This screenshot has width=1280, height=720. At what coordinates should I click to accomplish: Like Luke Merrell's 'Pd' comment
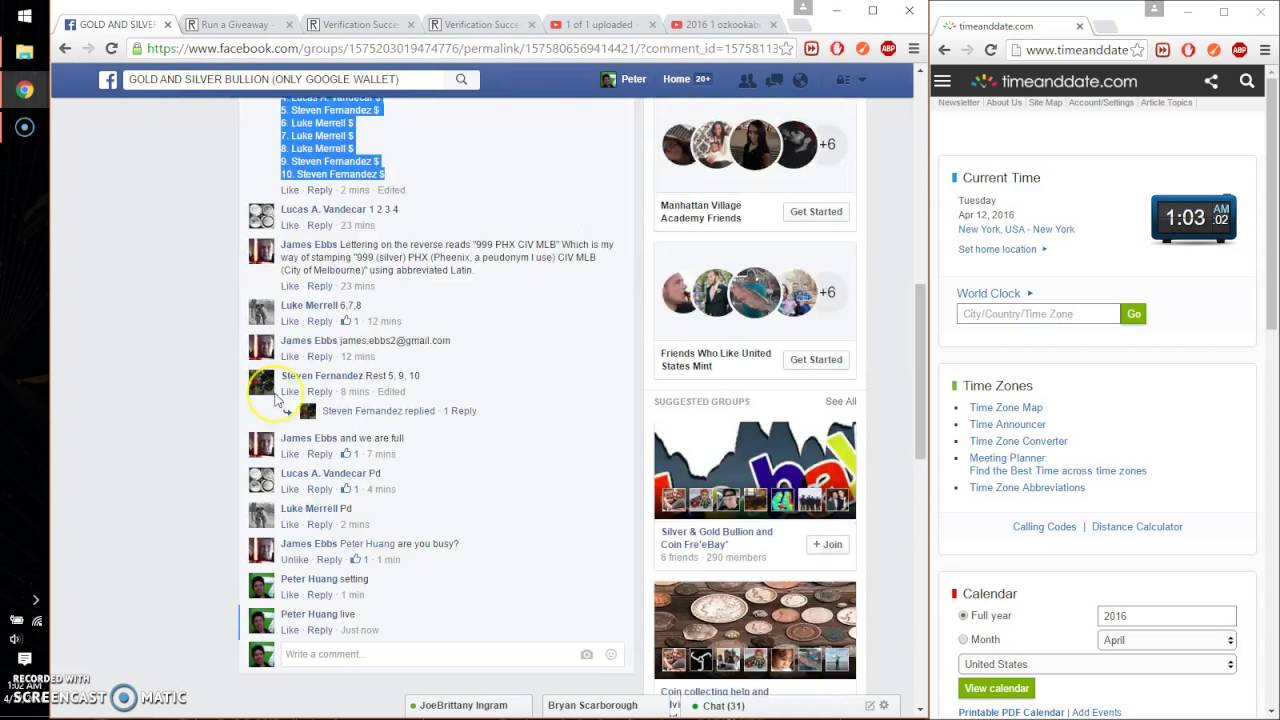[290, 525]
